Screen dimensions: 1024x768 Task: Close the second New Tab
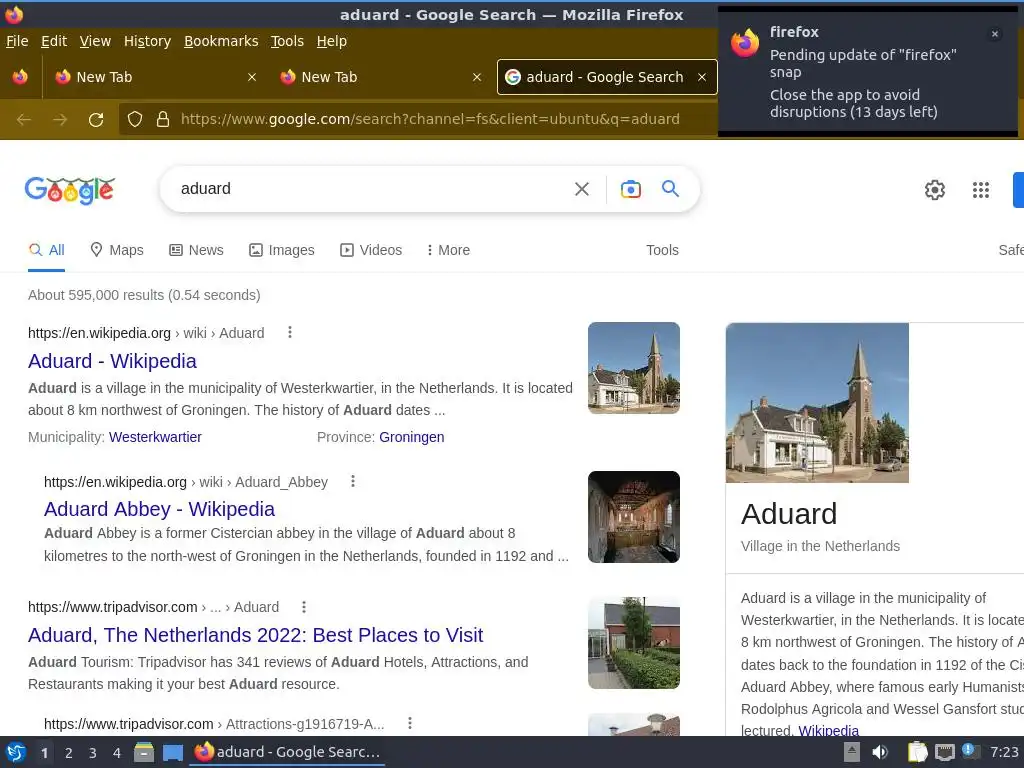click(x=477, y=77)
